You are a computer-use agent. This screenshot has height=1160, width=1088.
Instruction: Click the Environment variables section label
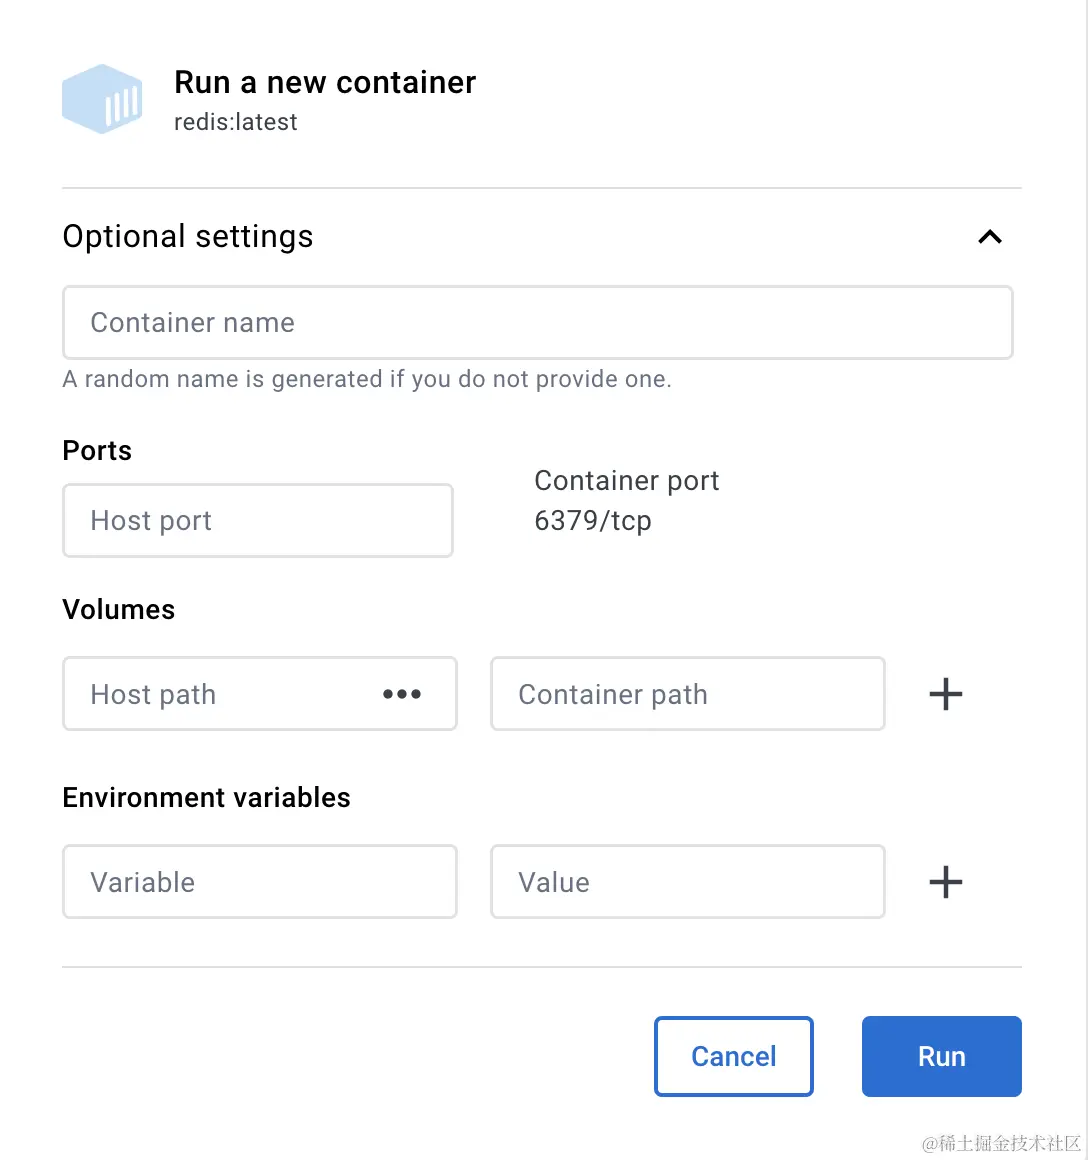[206, 798]
